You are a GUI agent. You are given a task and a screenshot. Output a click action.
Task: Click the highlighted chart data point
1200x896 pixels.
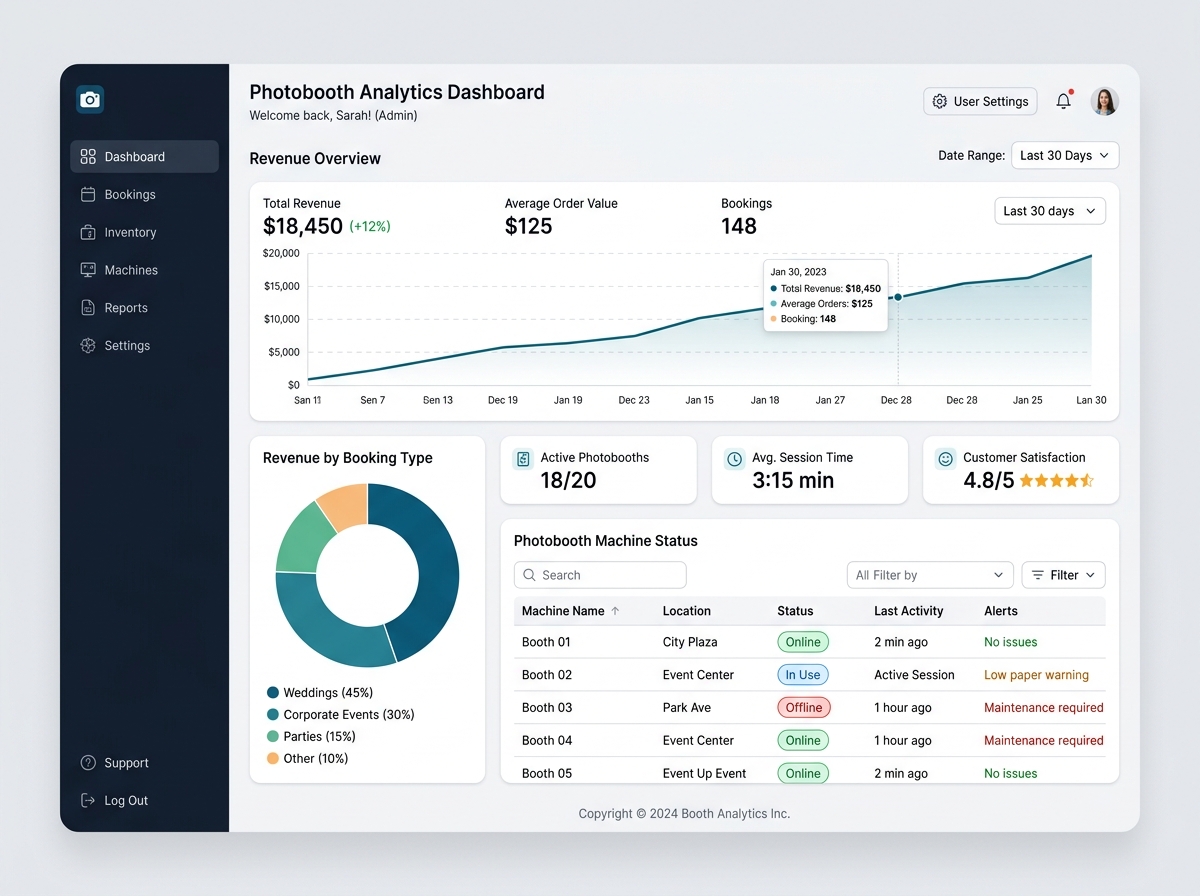pos(898,297)
